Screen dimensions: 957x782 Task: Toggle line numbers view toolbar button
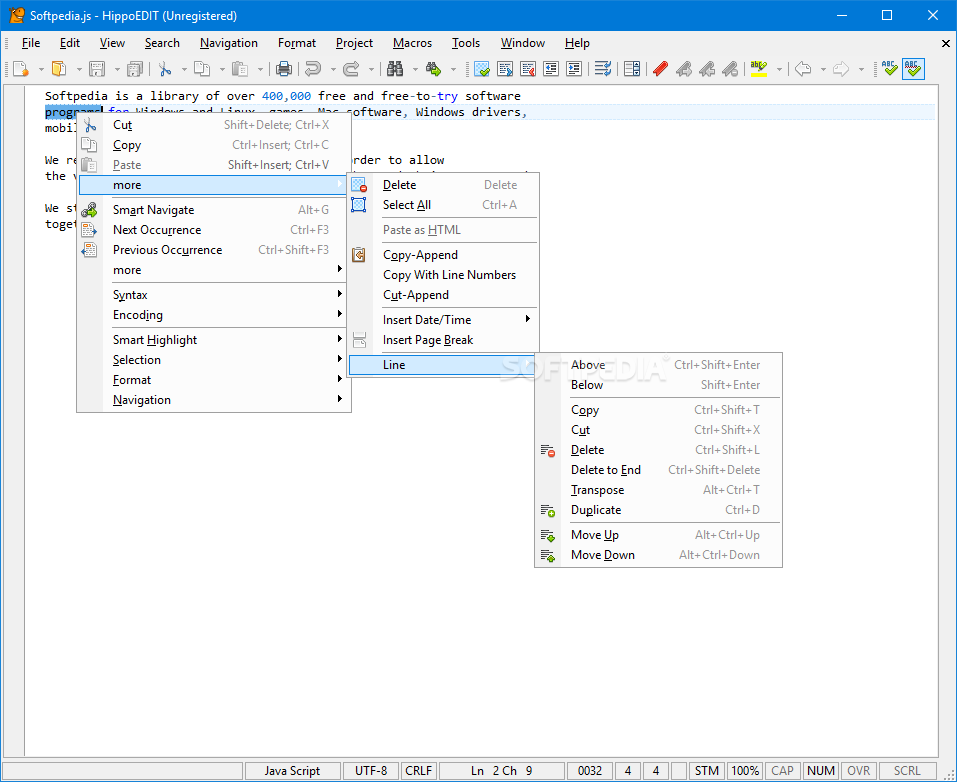(x=632, y=69)
